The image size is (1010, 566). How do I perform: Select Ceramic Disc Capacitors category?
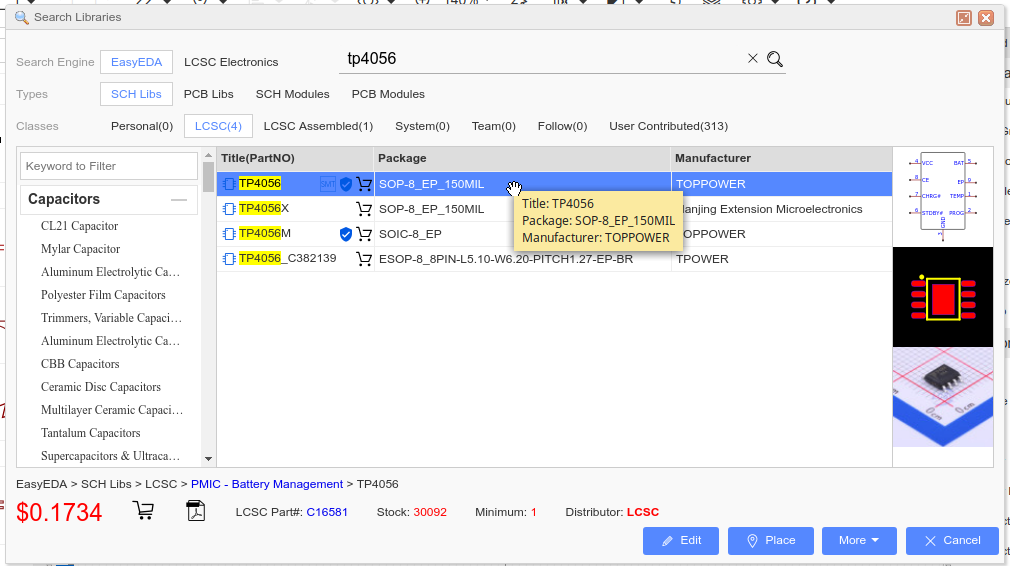click(100, 387)
